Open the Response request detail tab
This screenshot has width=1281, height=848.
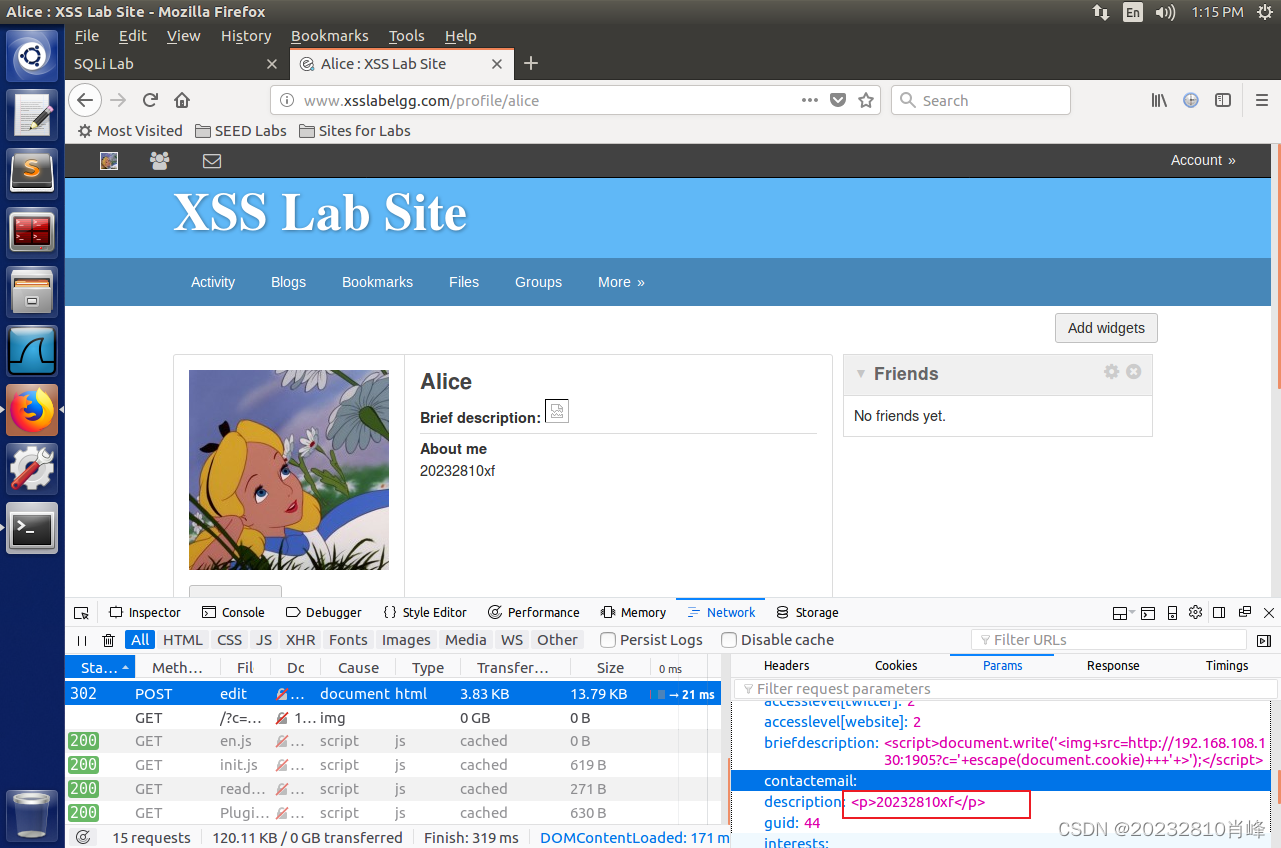click(x=1113, y=666)
